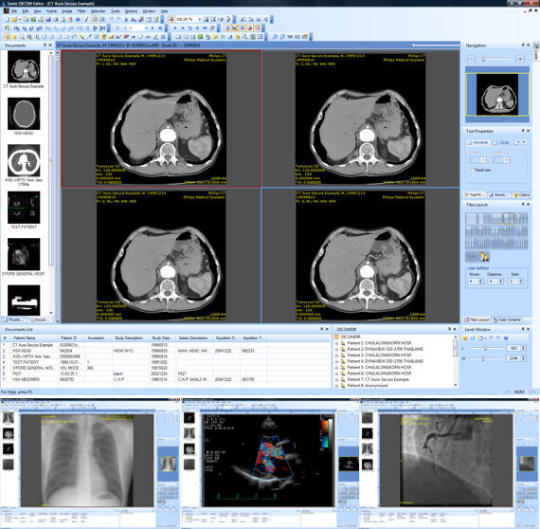Click the Documents panel vertical scrollbar
This screenshot has width=540, height=529.
(x=51, y=183)
